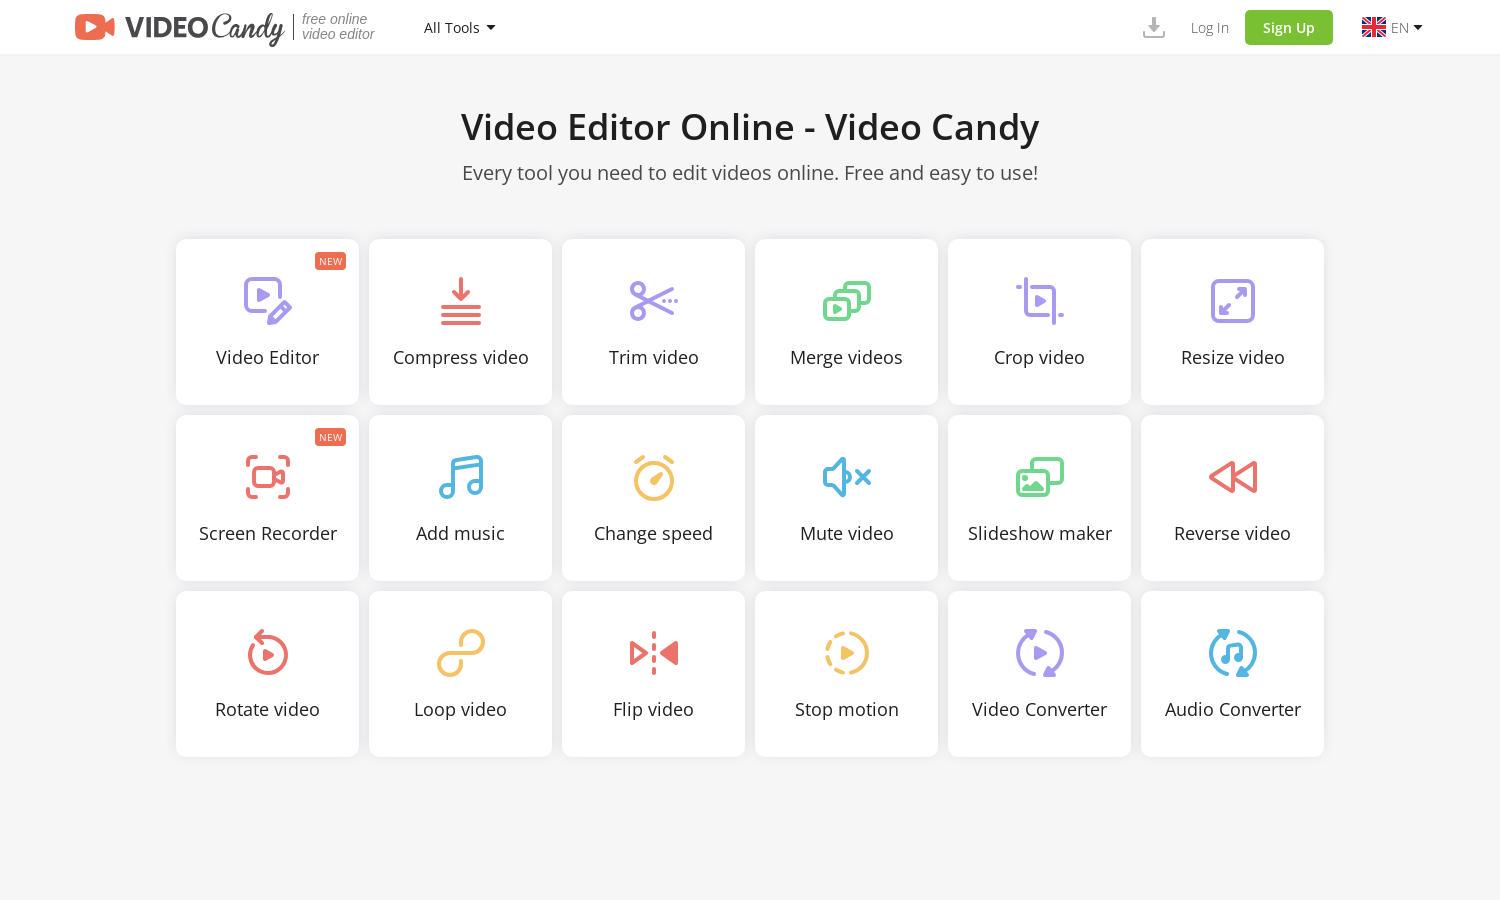This screenshot has height=900, width=1500.
Task: Launch the Video Converter icon
Action: (1040, 653)
